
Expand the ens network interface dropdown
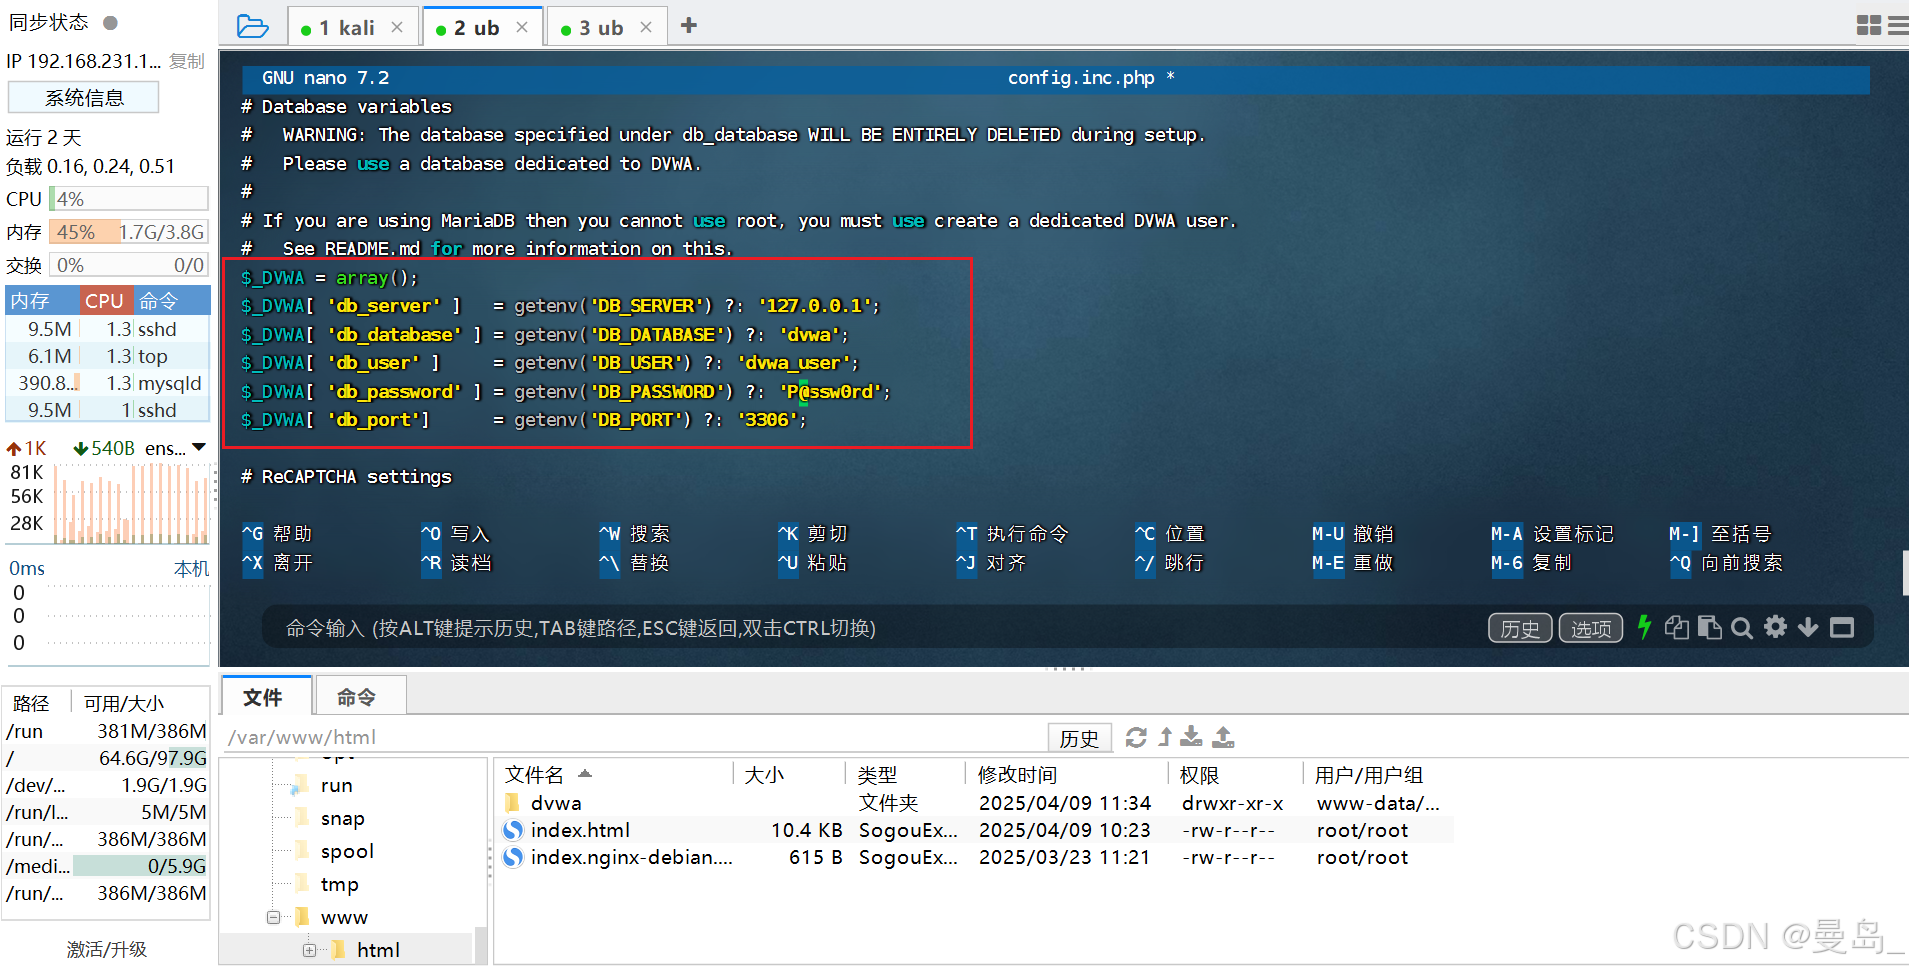[x=199, y=448]
